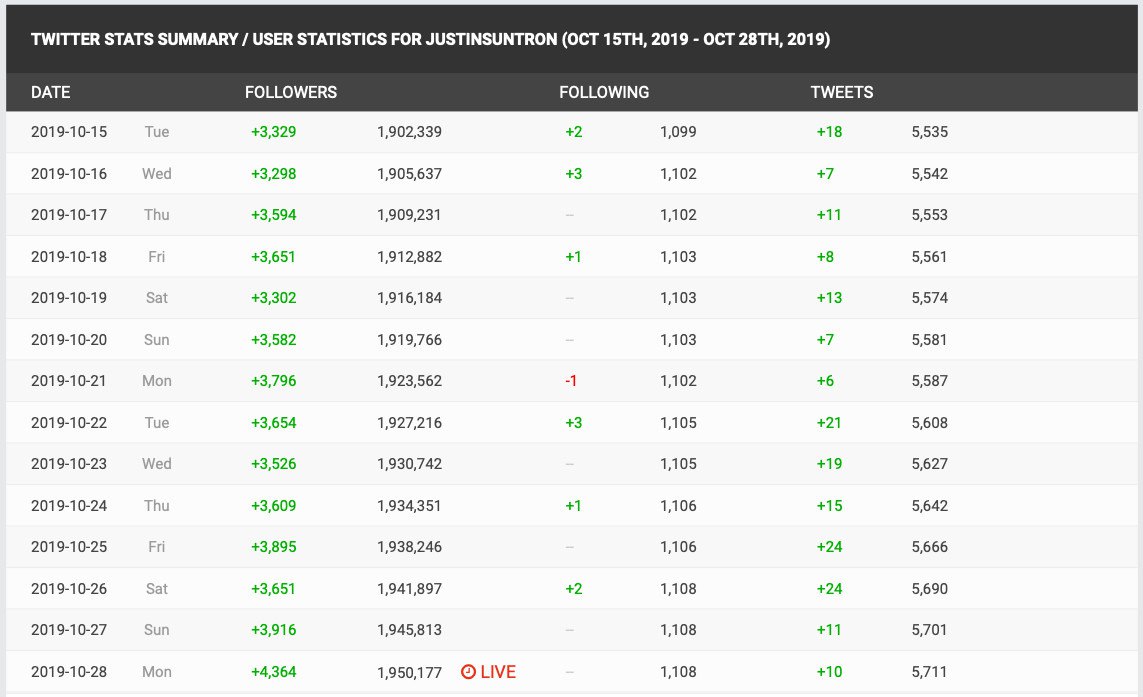
Task: Click the red LIVE clock icon
Action: pos(468,671)
